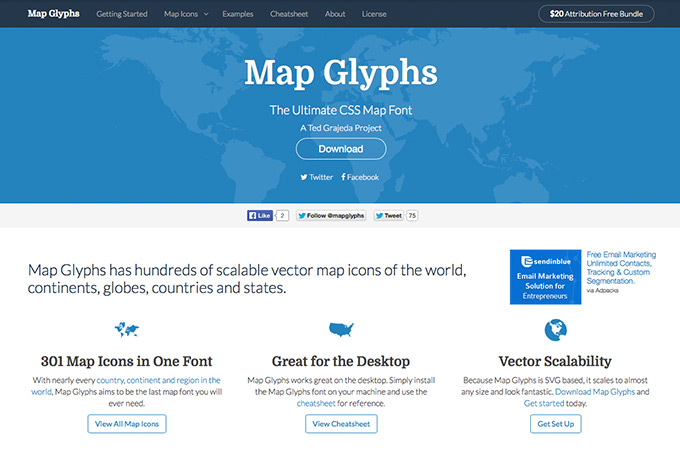Click the Facebook like count of 2
The height and width of the screenshot is (455, 680).
pyautogui.click(x=282, y=216)
